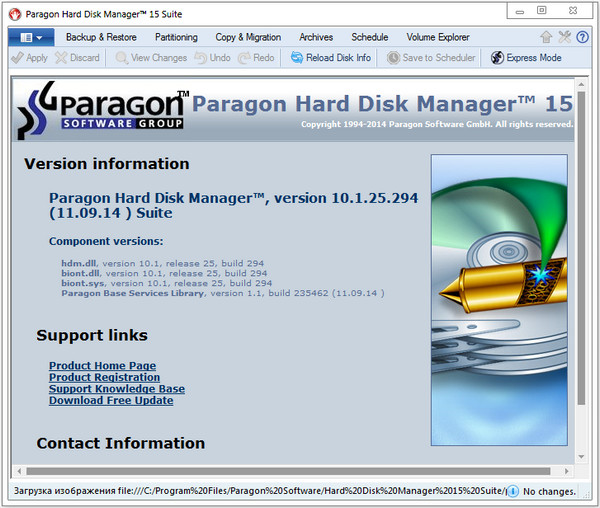
Task: Open the Schedule menu
Action: pyautogui.click(x=369, y=37)
